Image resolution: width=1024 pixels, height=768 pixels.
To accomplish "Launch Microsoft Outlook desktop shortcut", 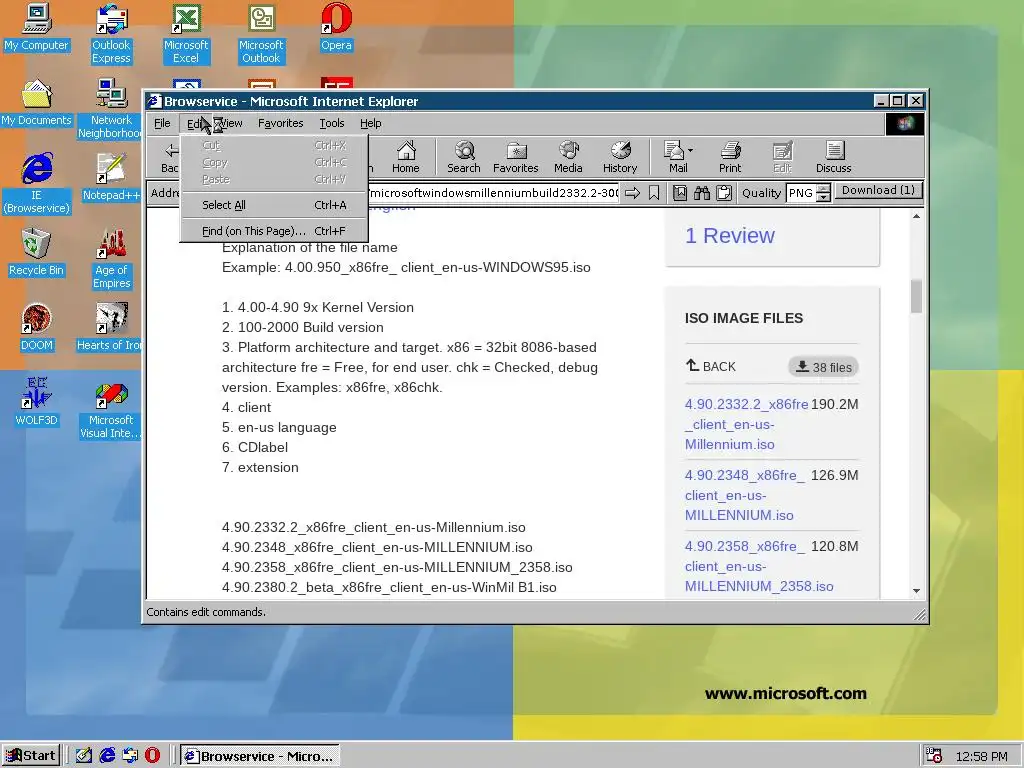I will pos(261,34).
